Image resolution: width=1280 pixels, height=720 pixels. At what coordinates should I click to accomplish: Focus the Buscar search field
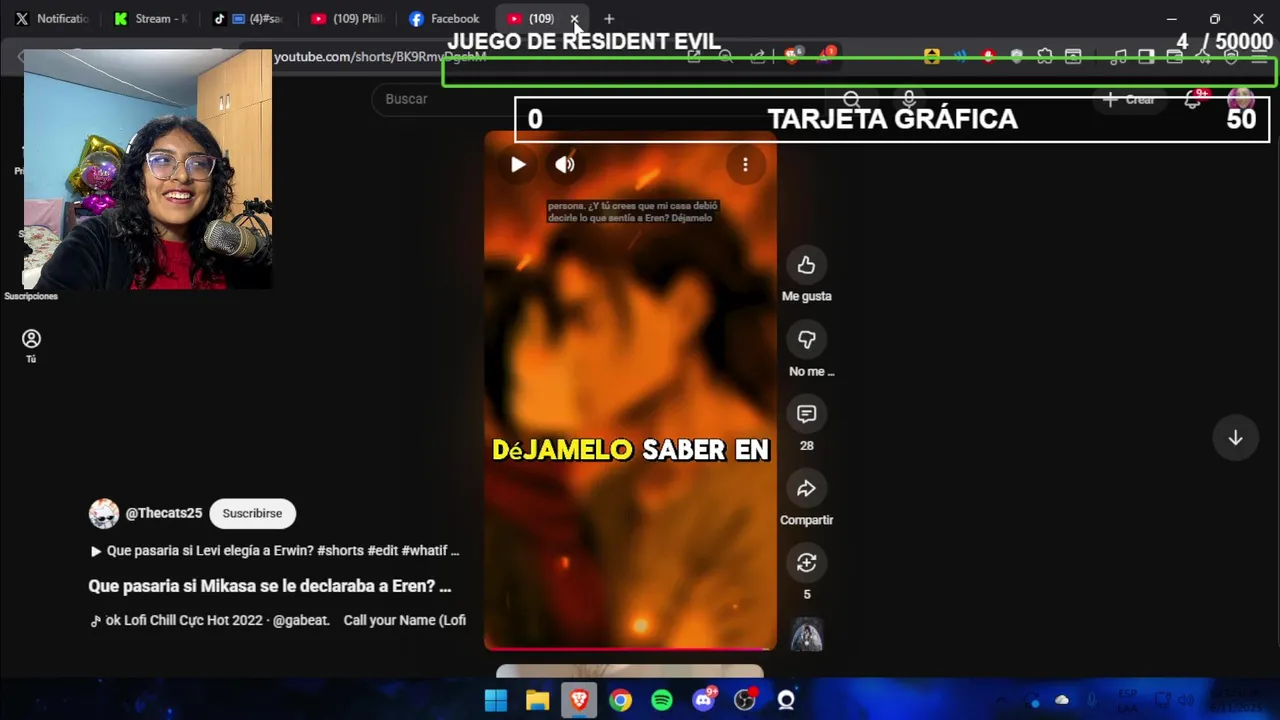coord(600,99)
